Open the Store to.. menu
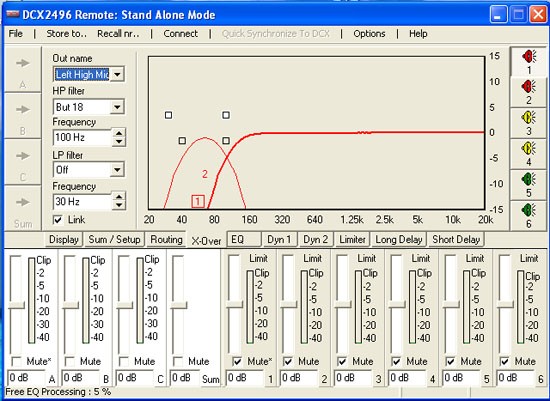This screenshot has width=550, height=401. 67,34
